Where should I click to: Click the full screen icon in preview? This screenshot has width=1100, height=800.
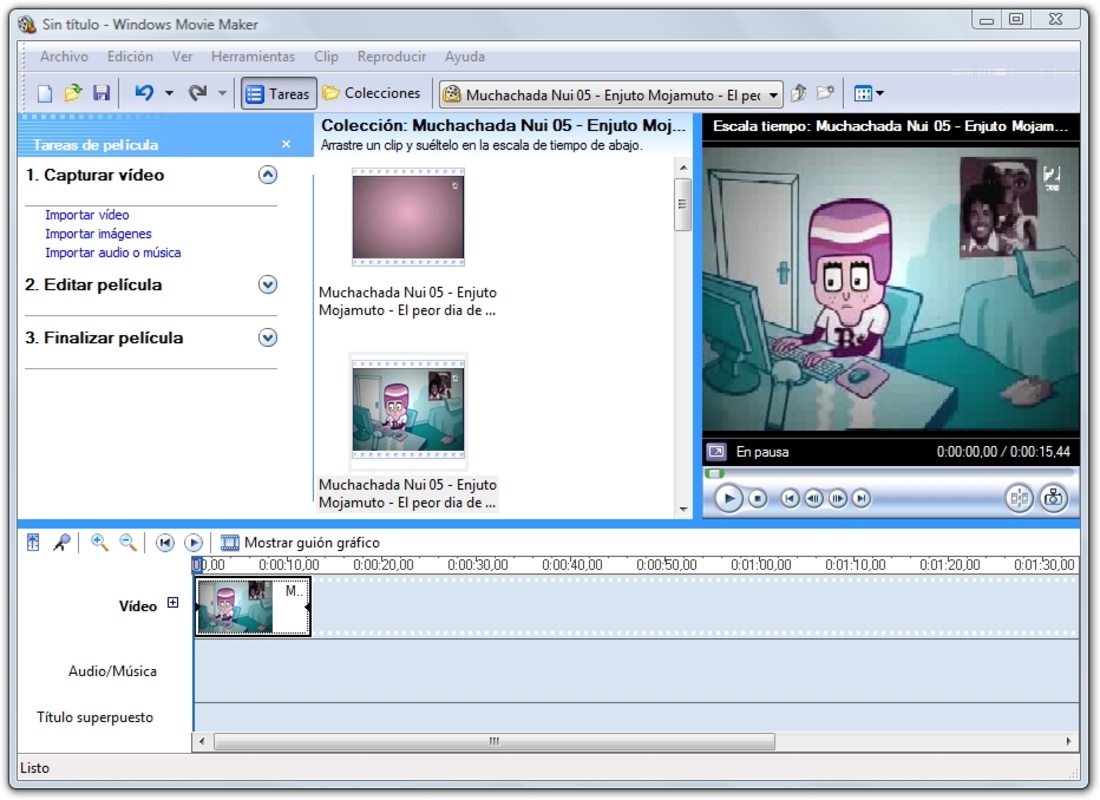click(x=716, y=452)
